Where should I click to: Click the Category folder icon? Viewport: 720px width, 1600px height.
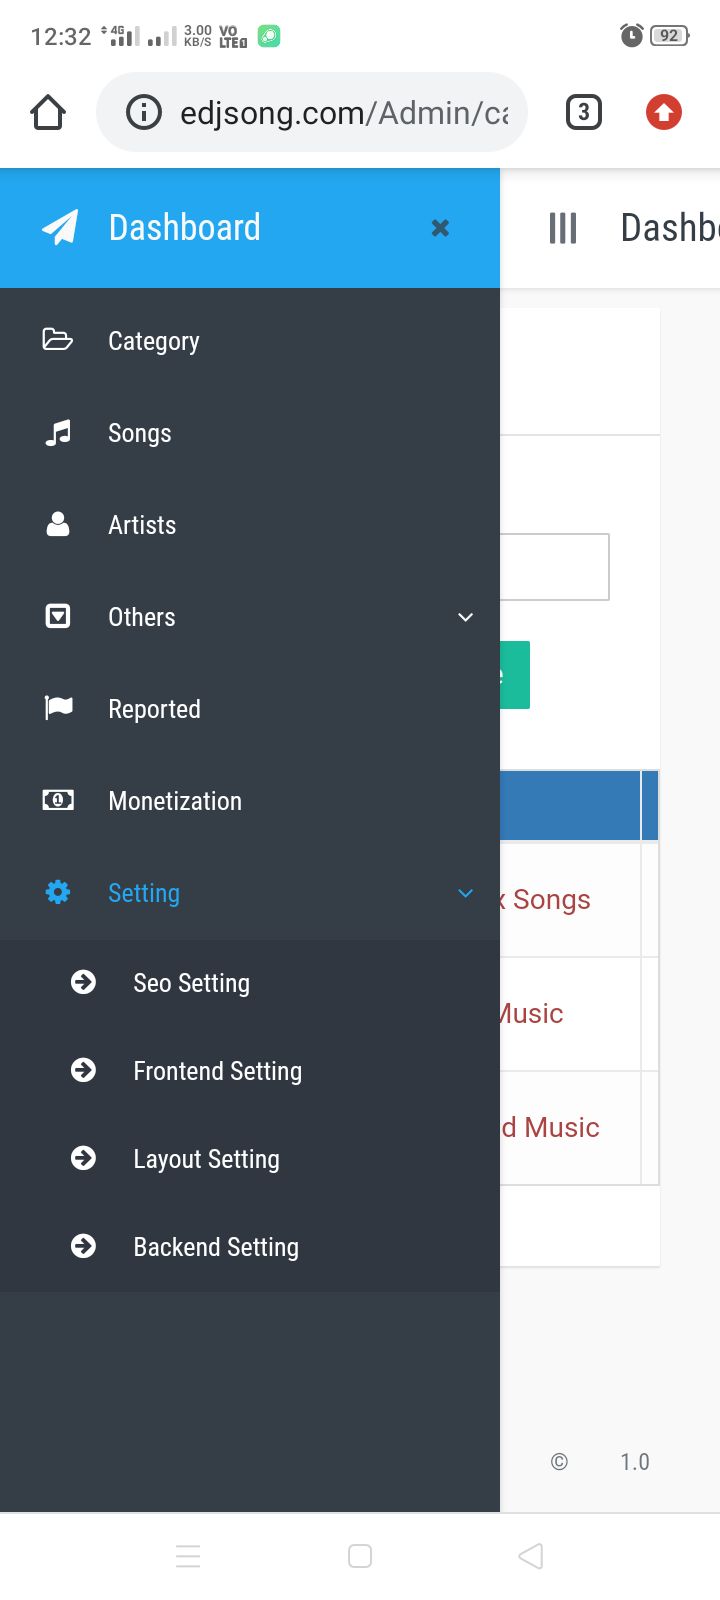(x=58, y=340)
